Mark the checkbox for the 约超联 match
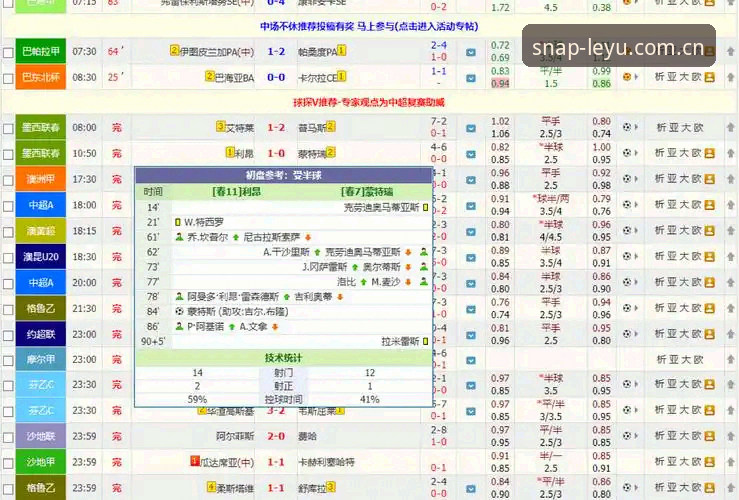The image size is (739, 500). [x=8, y=336]
